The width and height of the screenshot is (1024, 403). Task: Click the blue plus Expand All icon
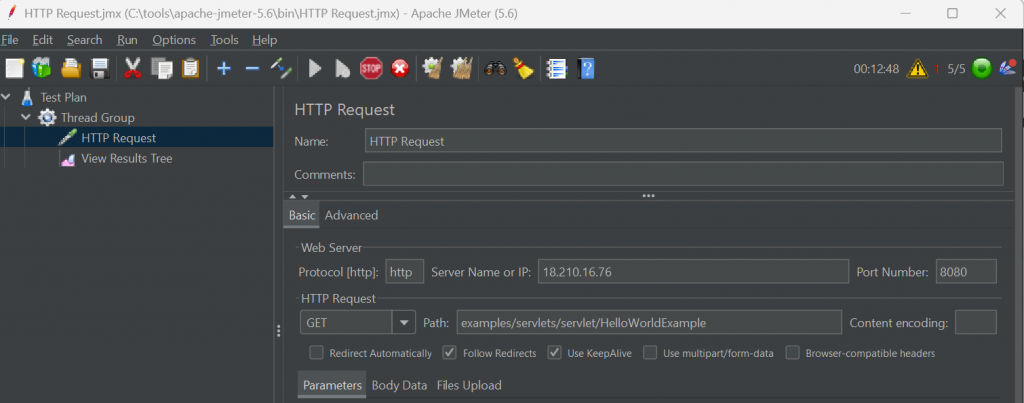point(223,68)
